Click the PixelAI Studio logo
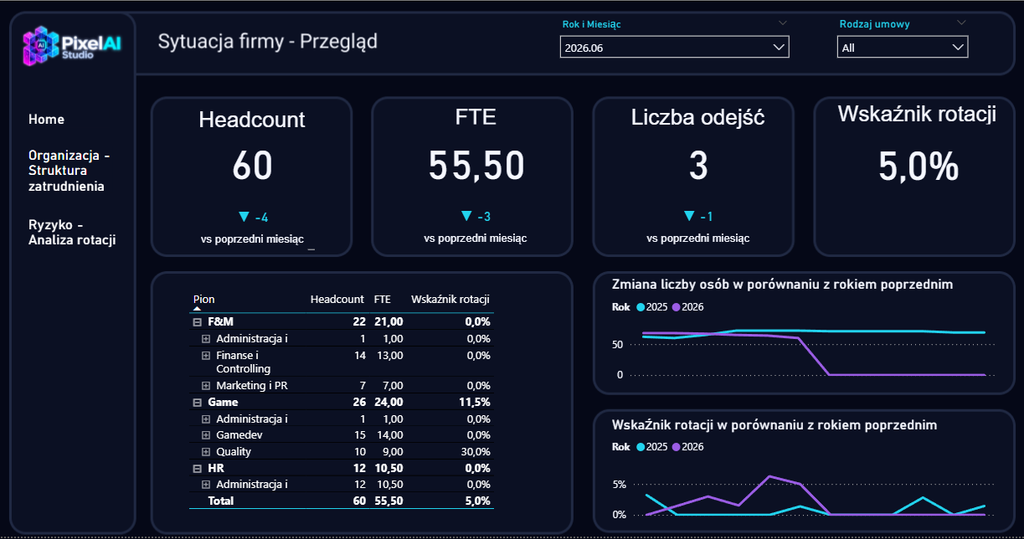 [72, 46]
